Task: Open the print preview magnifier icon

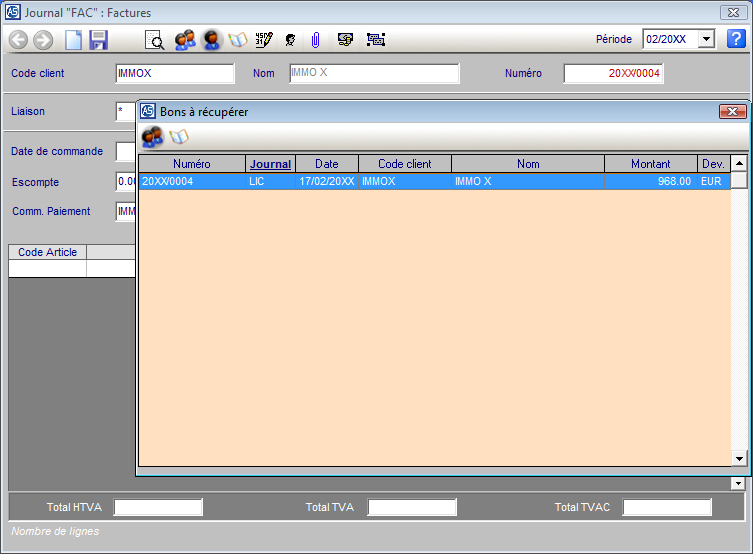Action: tap(155, 40)
